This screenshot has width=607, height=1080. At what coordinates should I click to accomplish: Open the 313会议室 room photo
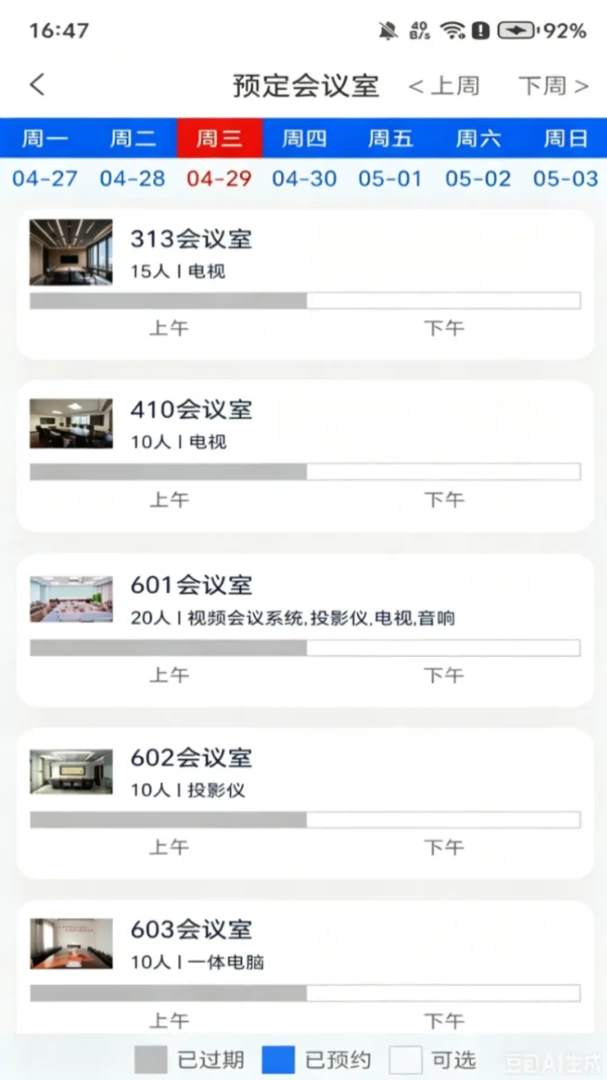tap(71, 252)
